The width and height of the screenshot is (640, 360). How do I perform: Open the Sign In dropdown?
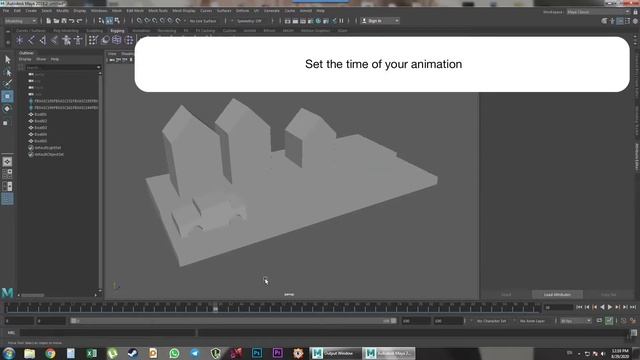380,21
